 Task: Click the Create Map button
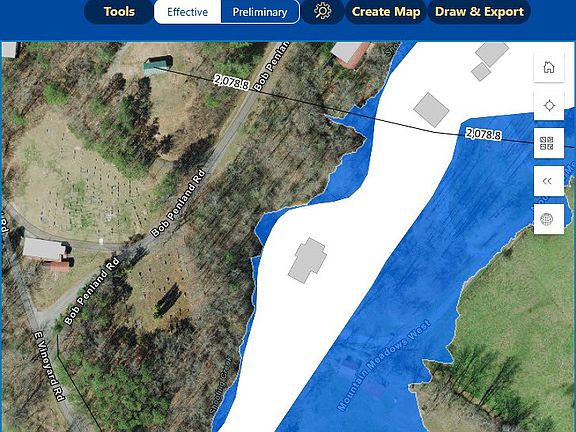386,12
